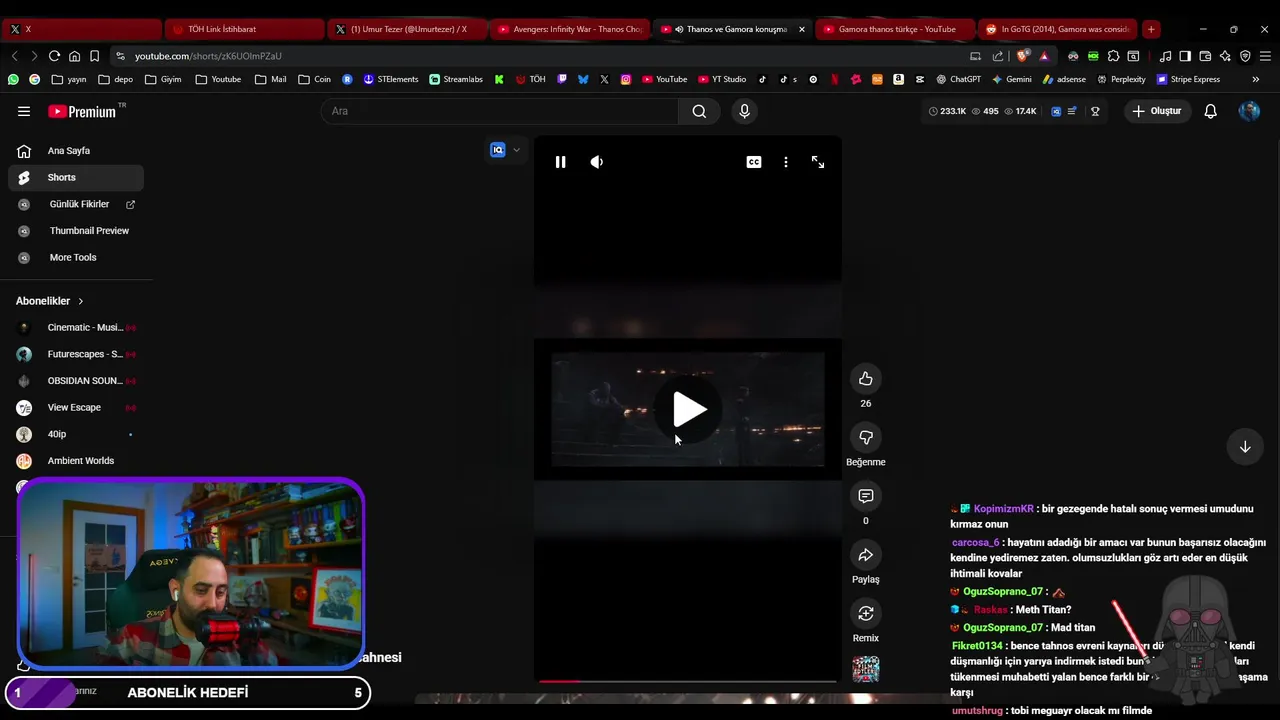Seek using the Shorts progress bar
The width and height of the screenshot is (1280, 720).
[x=688, y=681]
